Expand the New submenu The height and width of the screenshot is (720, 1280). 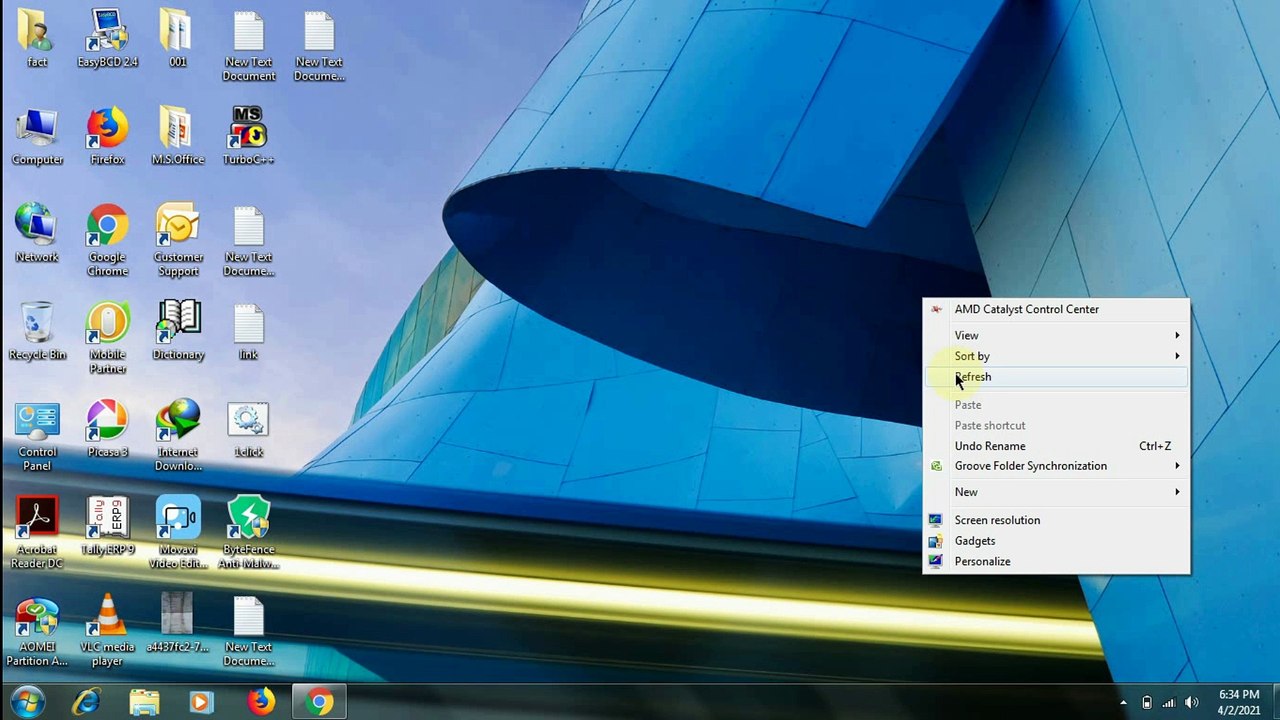point(1056,492)
